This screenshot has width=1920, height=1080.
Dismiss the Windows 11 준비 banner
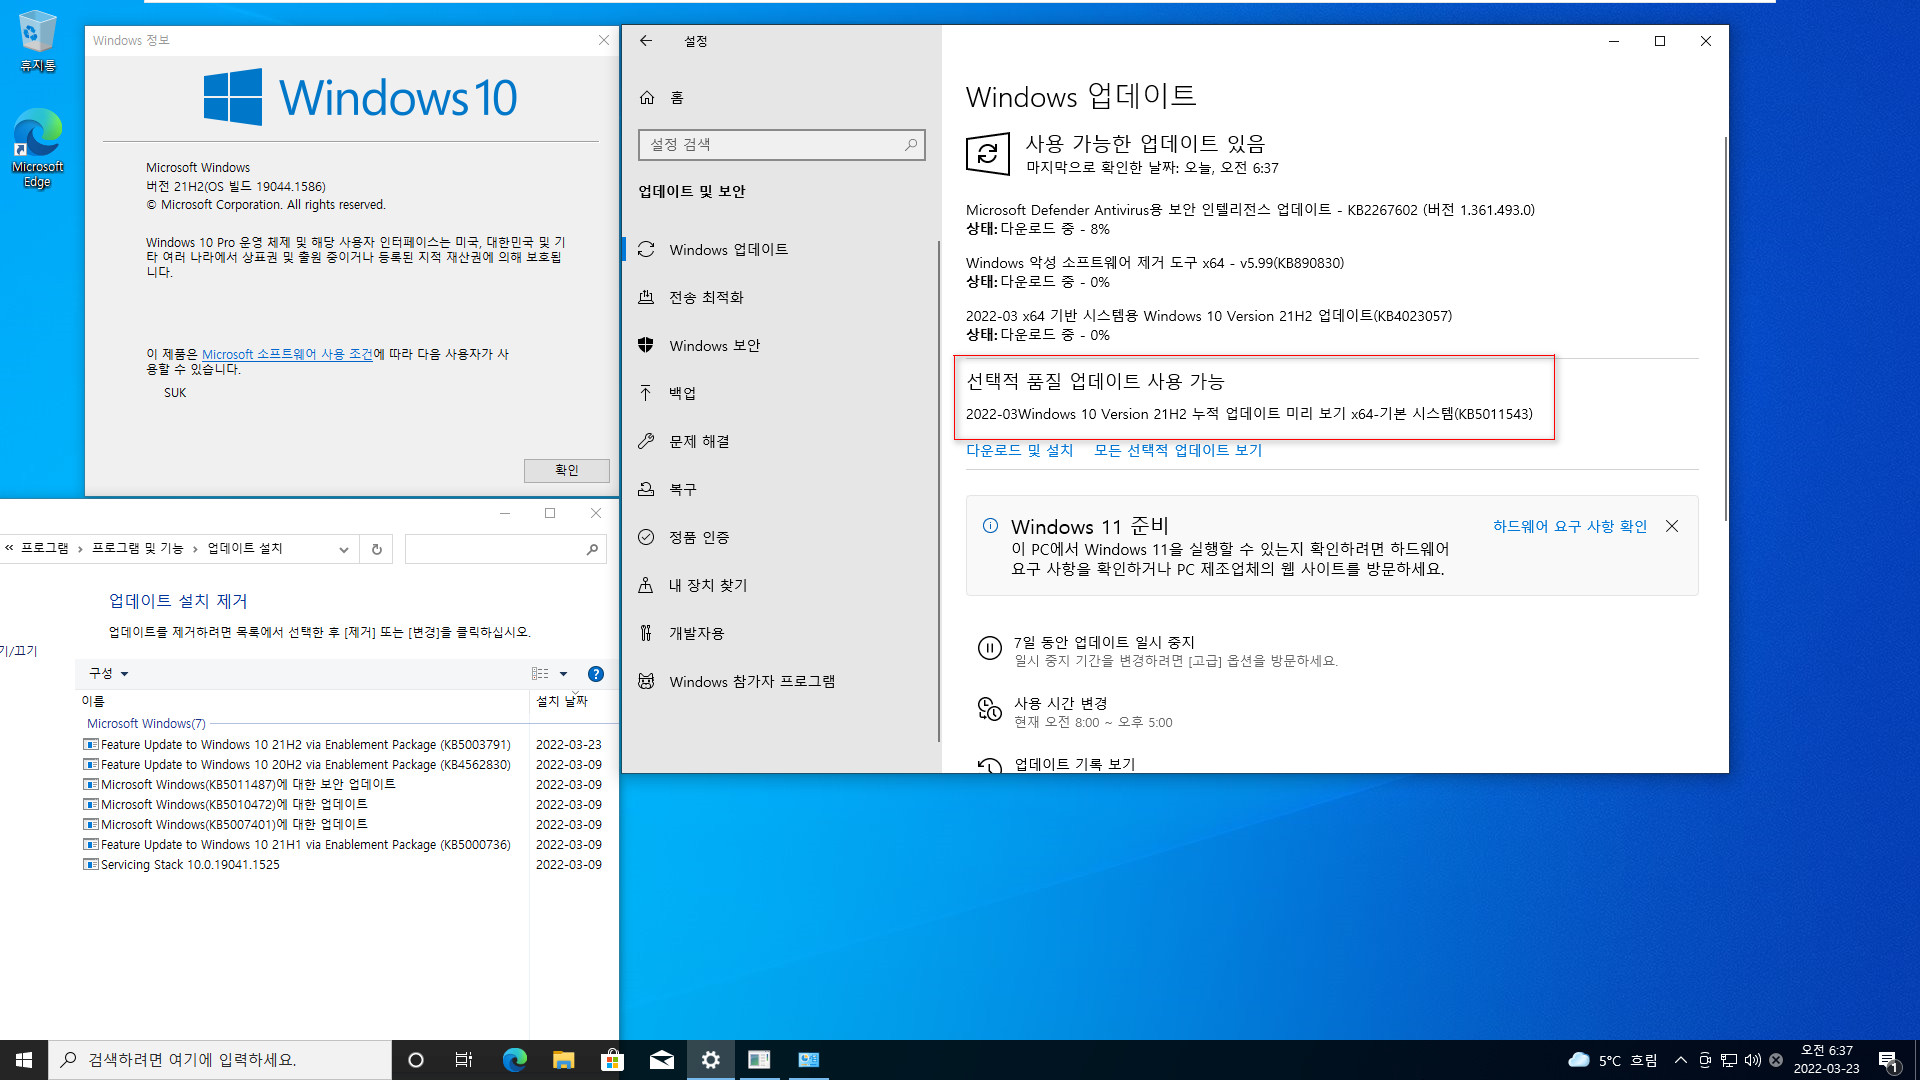tap(1672, 526)
